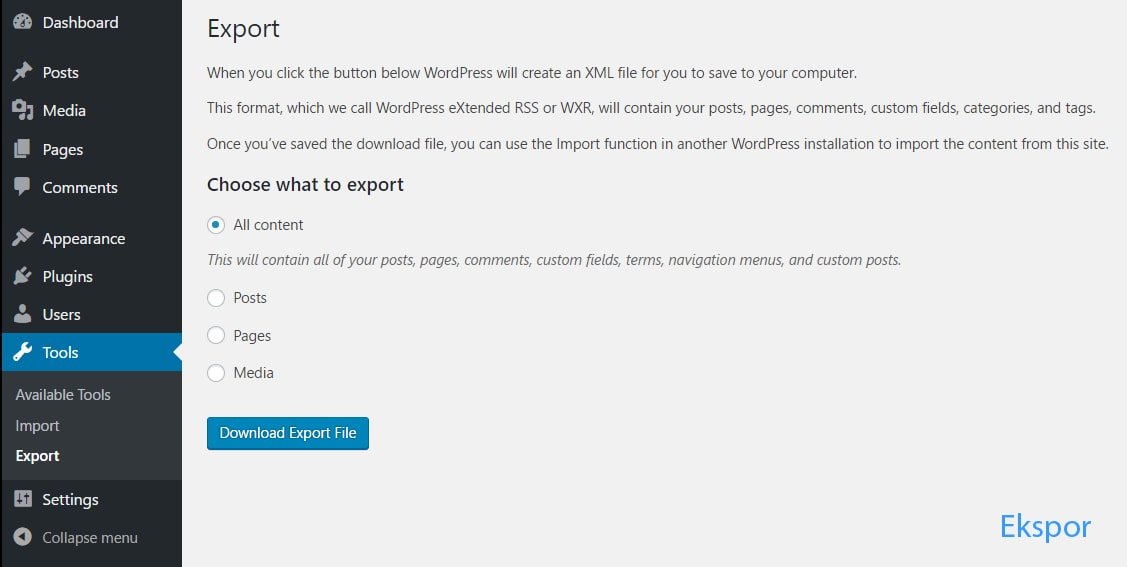The image size is (1127, 567).
Task: Open the Posts sidebar menu
Action: click(x=91, y=72)
